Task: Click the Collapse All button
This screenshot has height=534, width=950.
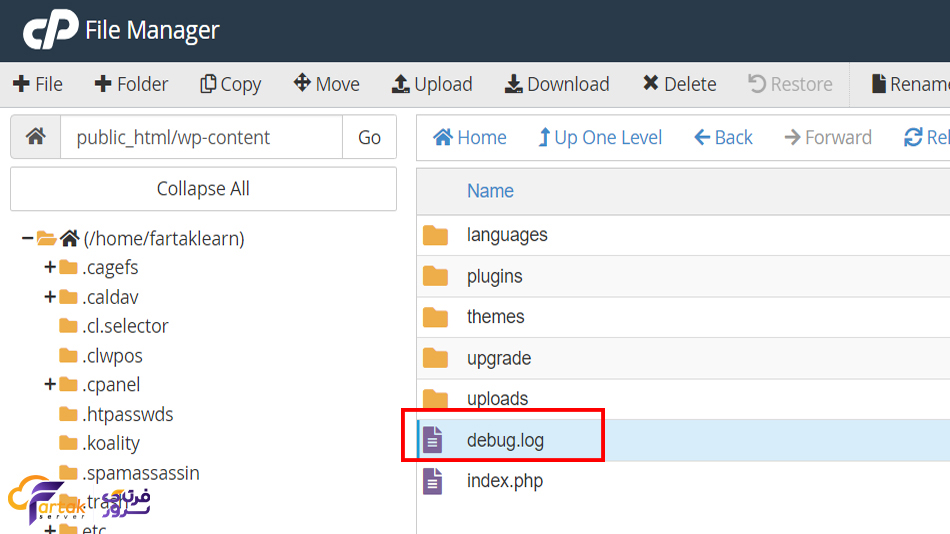Action: point(203,189)
